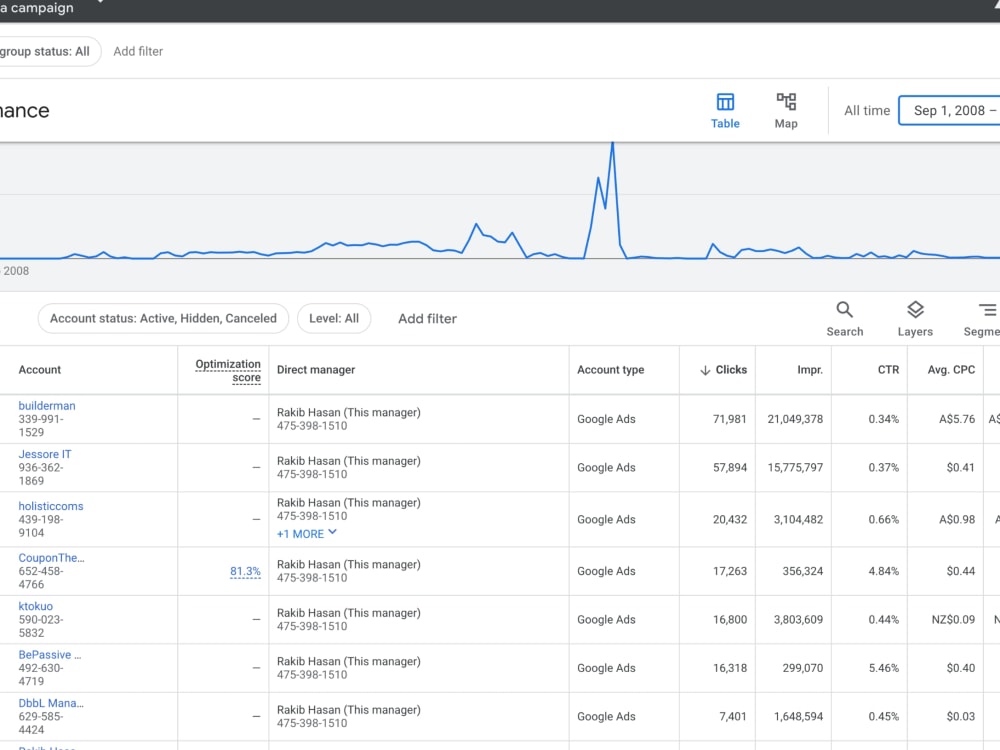Sort by Optimization score column header
This screenshot has width=1000, height=750.
(228, 371)
